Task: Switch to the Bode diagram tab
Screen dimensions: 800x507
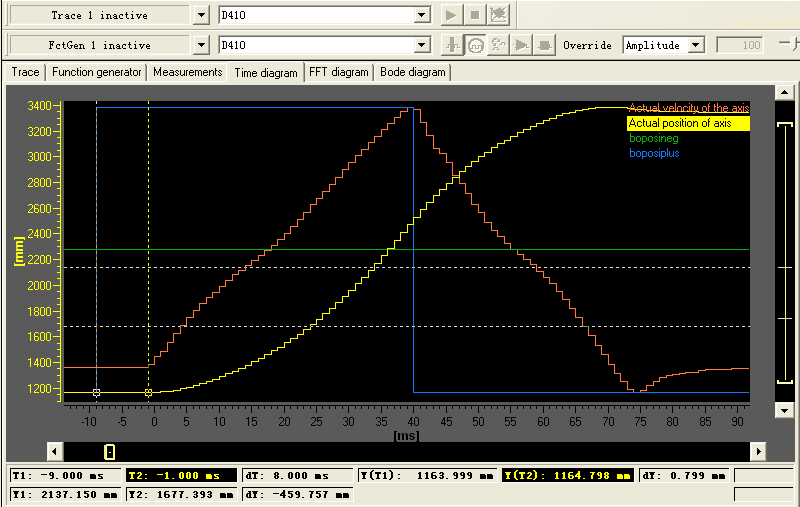Action: [413, 72]
